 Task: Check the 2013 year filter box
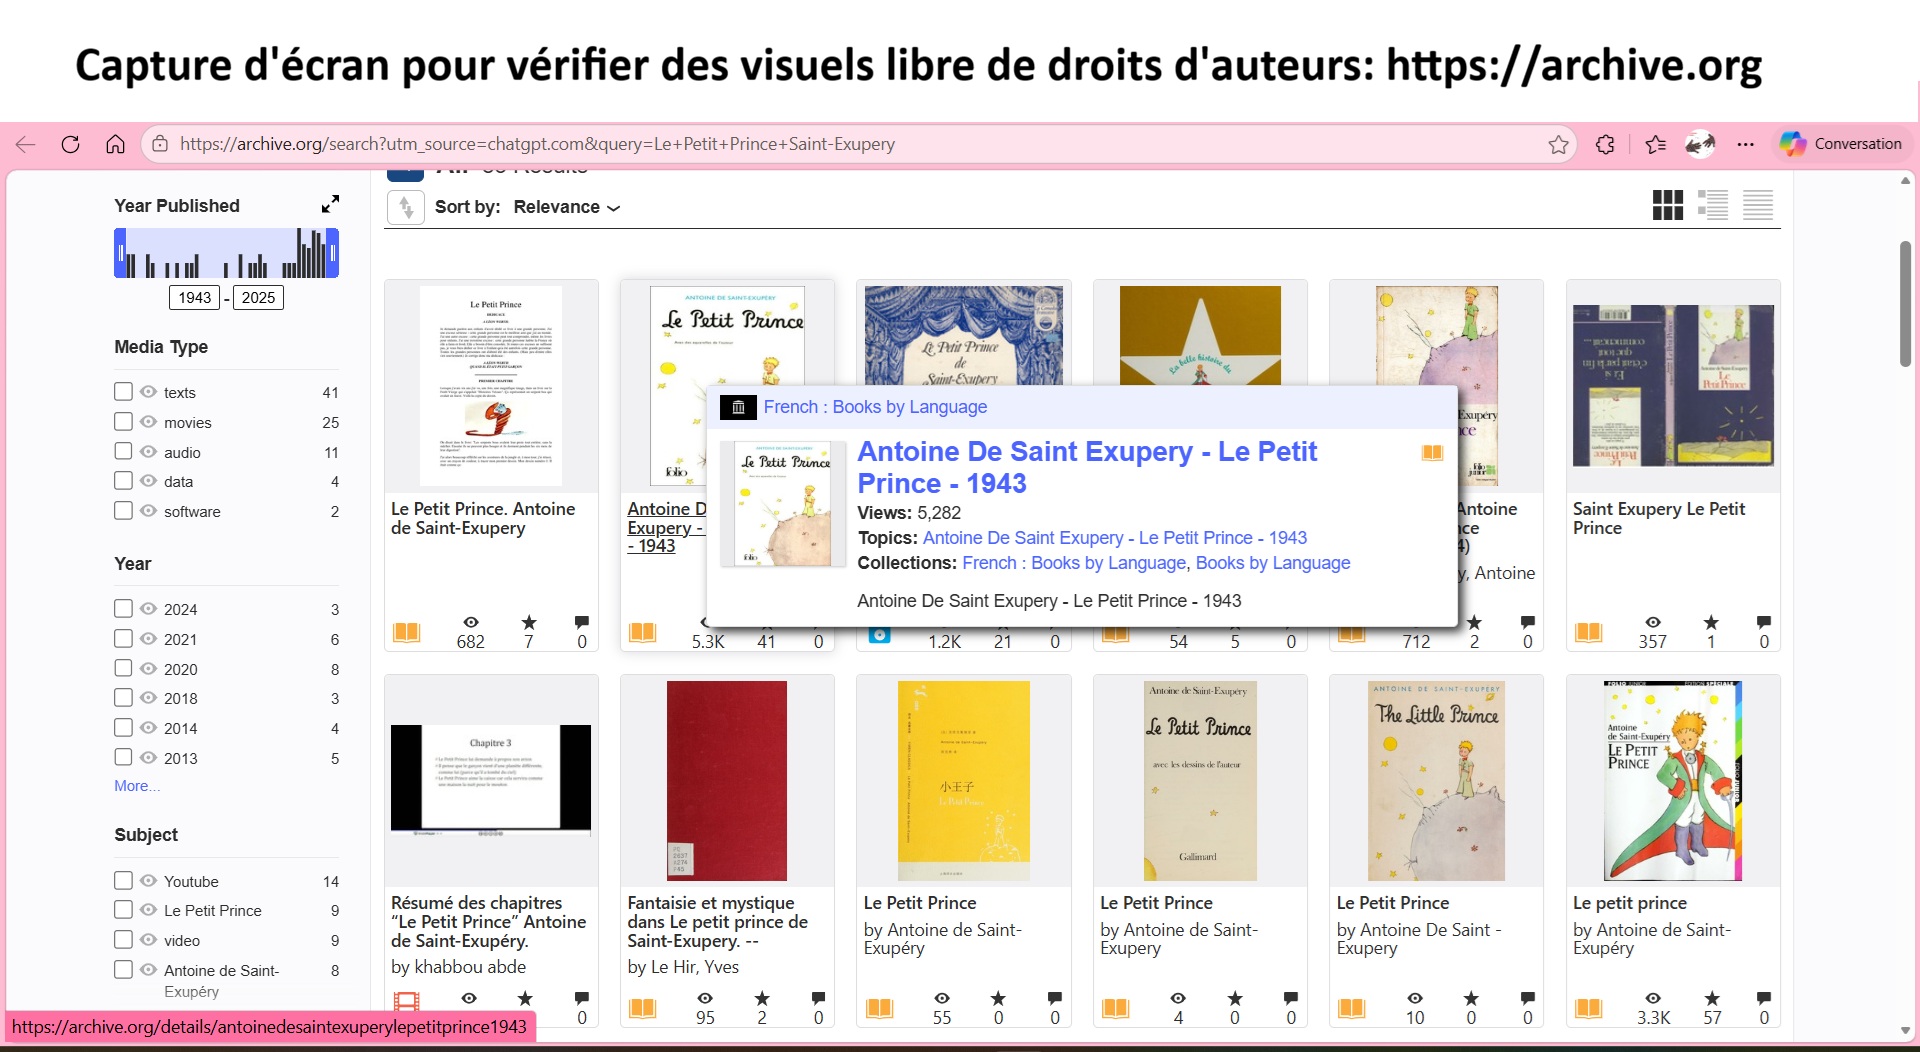point(123,757)
